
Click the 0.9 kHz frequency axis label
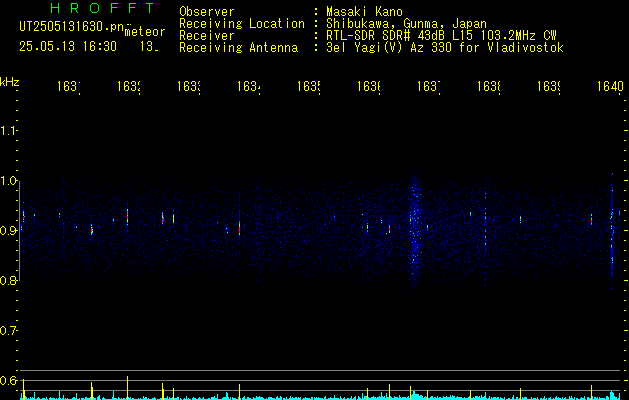point(9,230)
